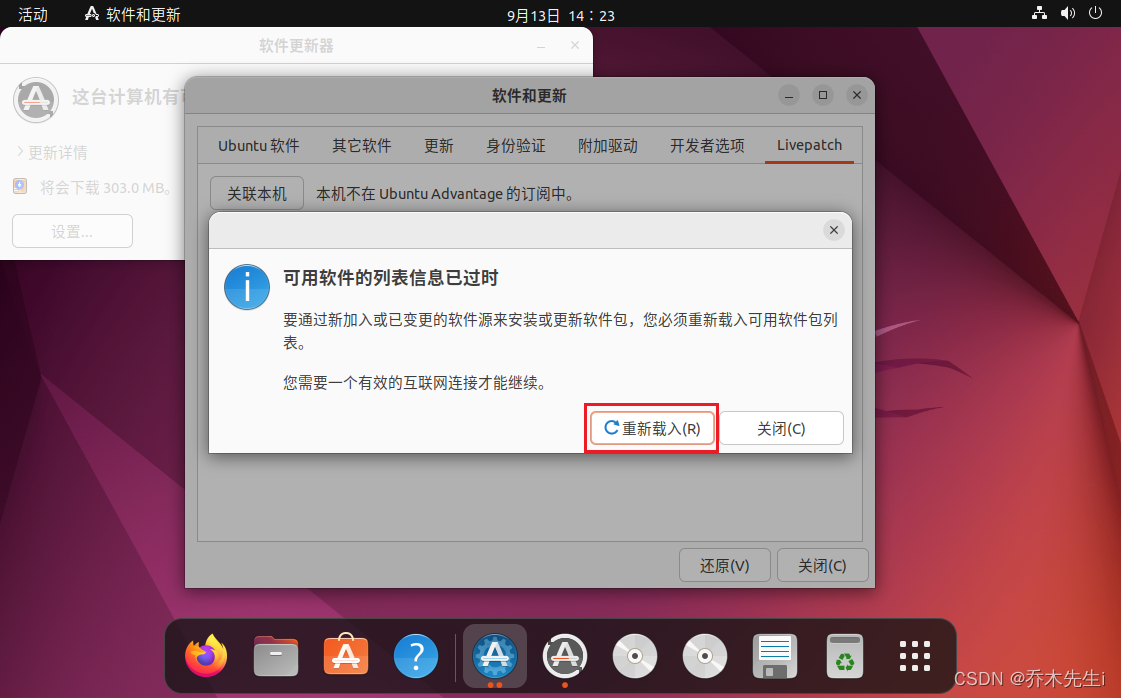Open Firefox from the dock
Image resolution: width=1121 pixels, height=698 pixels.
click(205, 656)
